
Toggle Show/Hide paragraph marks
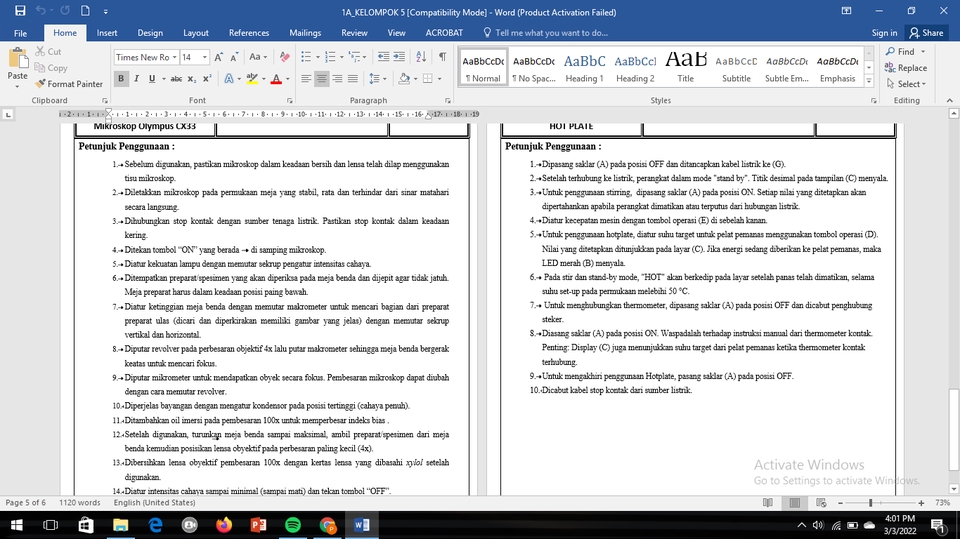(442, 57)
